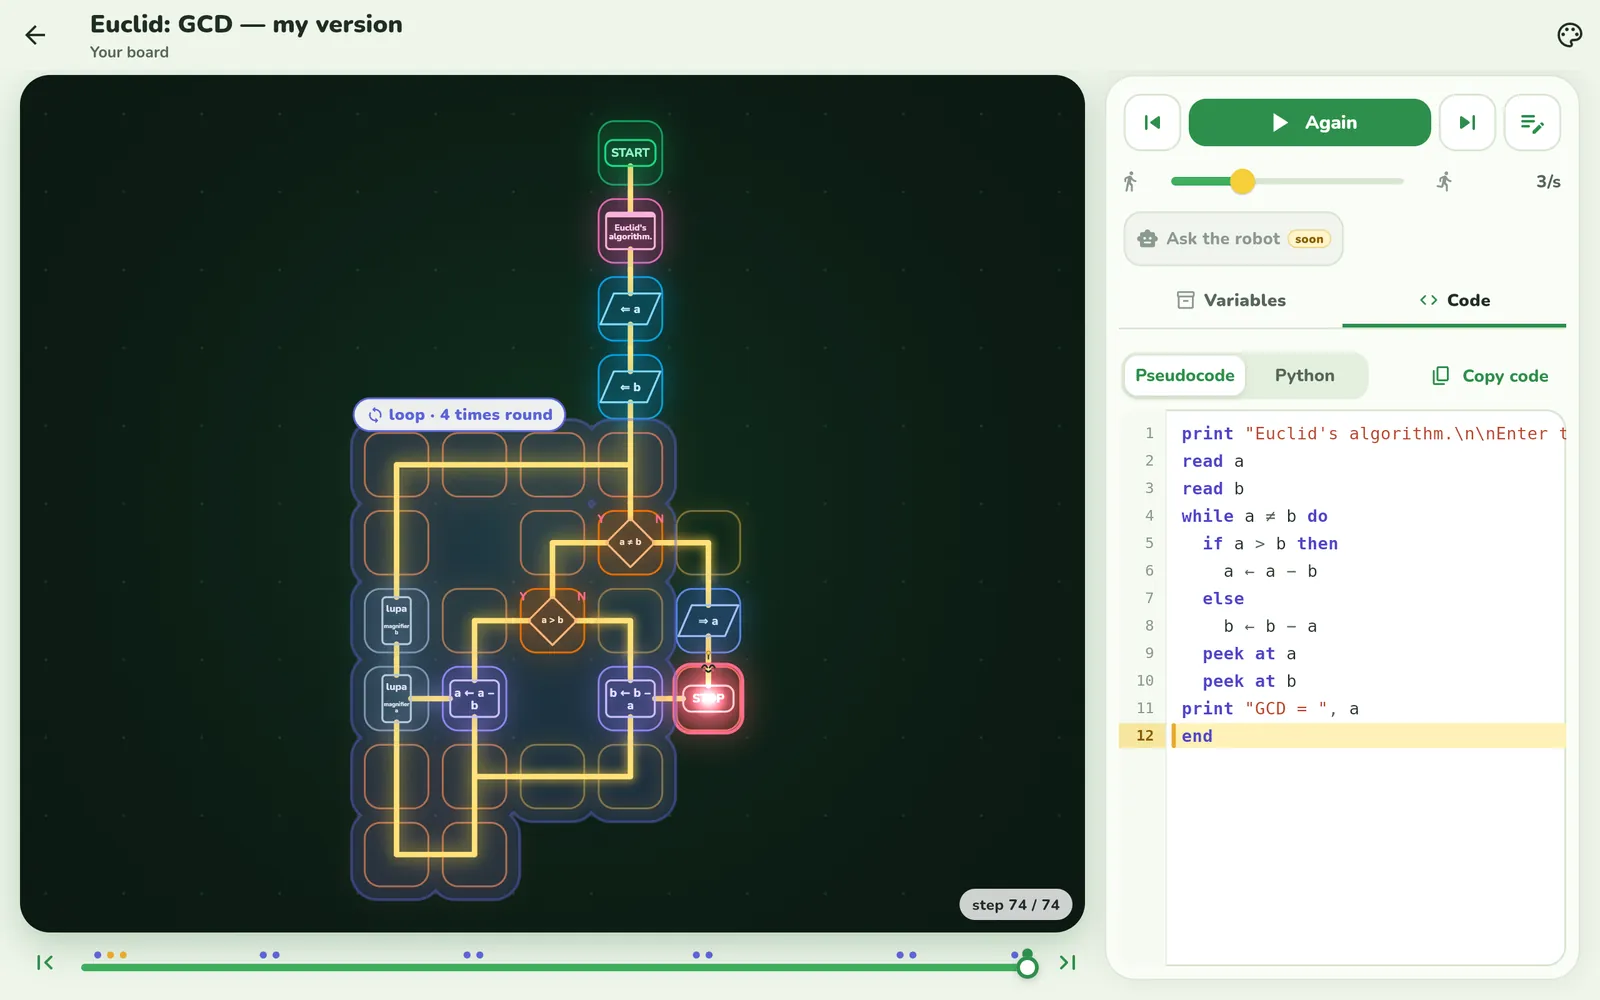Image resolution: width=1600 pixels, height=1000 pixels.
Task: Click the green Again play button
Action: click(x=1309, y=123)
